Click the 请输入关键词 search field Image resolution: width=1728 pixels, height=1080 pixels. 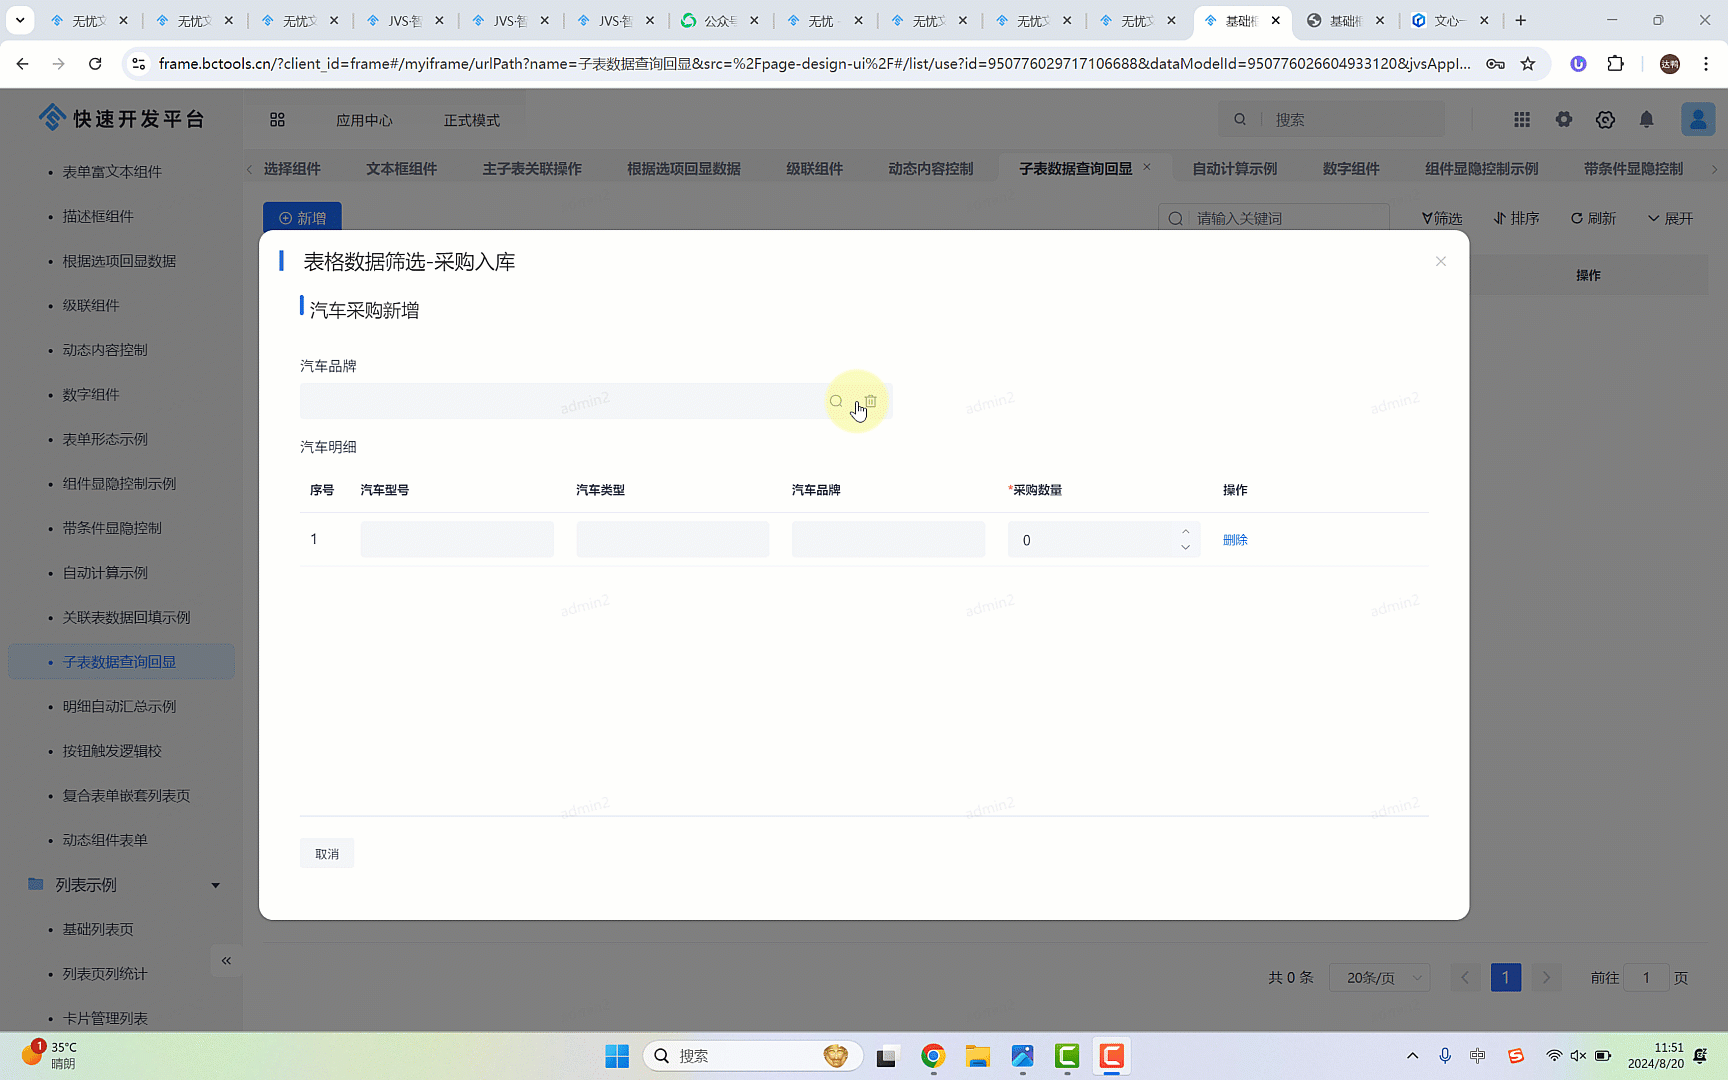[x=1275, y=218]
